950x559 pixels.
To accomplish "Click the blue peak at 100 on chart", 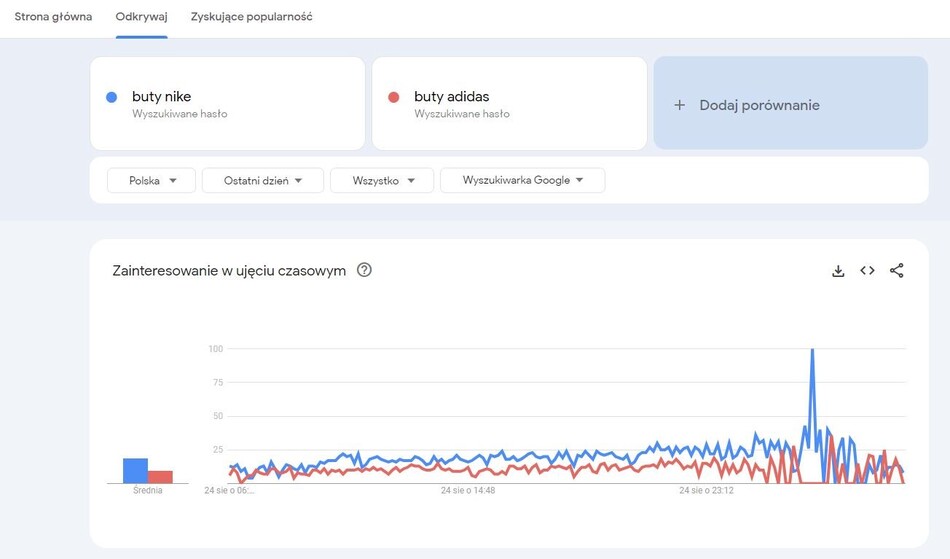I will point(812,350).
